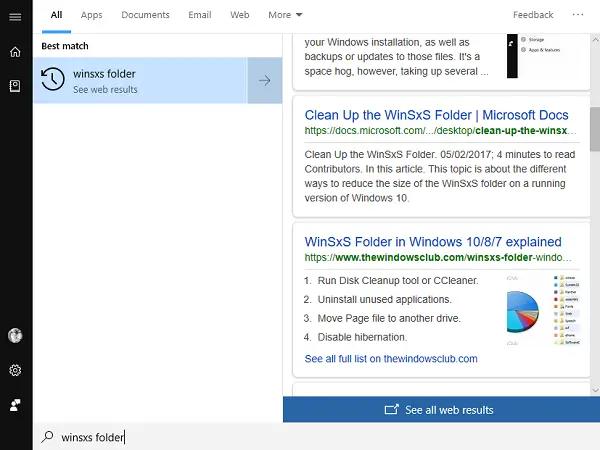Viewport: 600px width, 450px height.
Task: Click the Feedback link
Action: 533,15
